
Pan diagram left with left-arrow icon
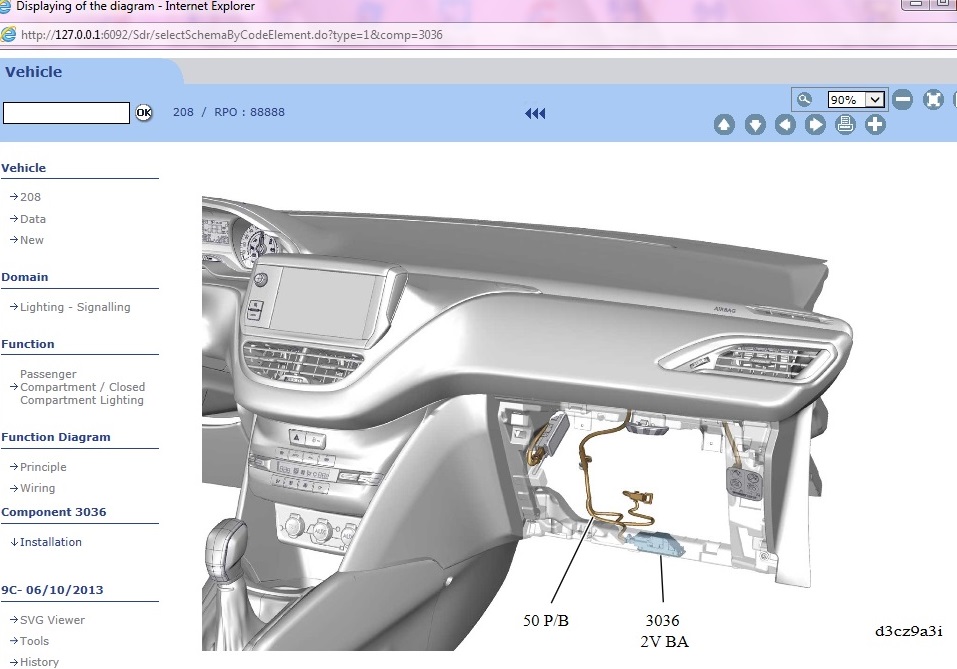tap(785, 125)
